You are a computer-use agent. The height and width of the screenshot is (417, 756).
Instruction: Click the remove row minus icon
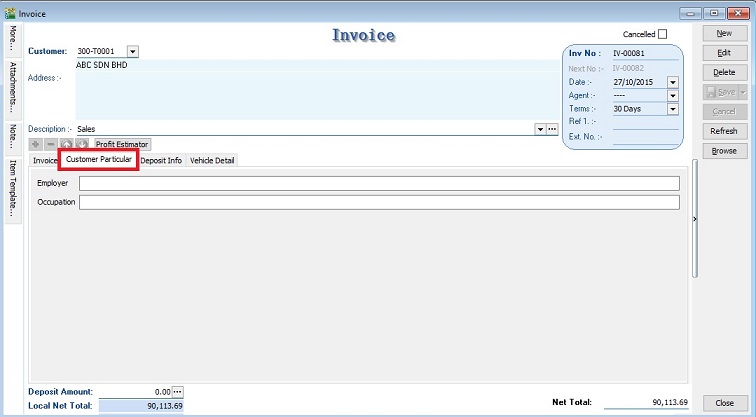[52, 144]
